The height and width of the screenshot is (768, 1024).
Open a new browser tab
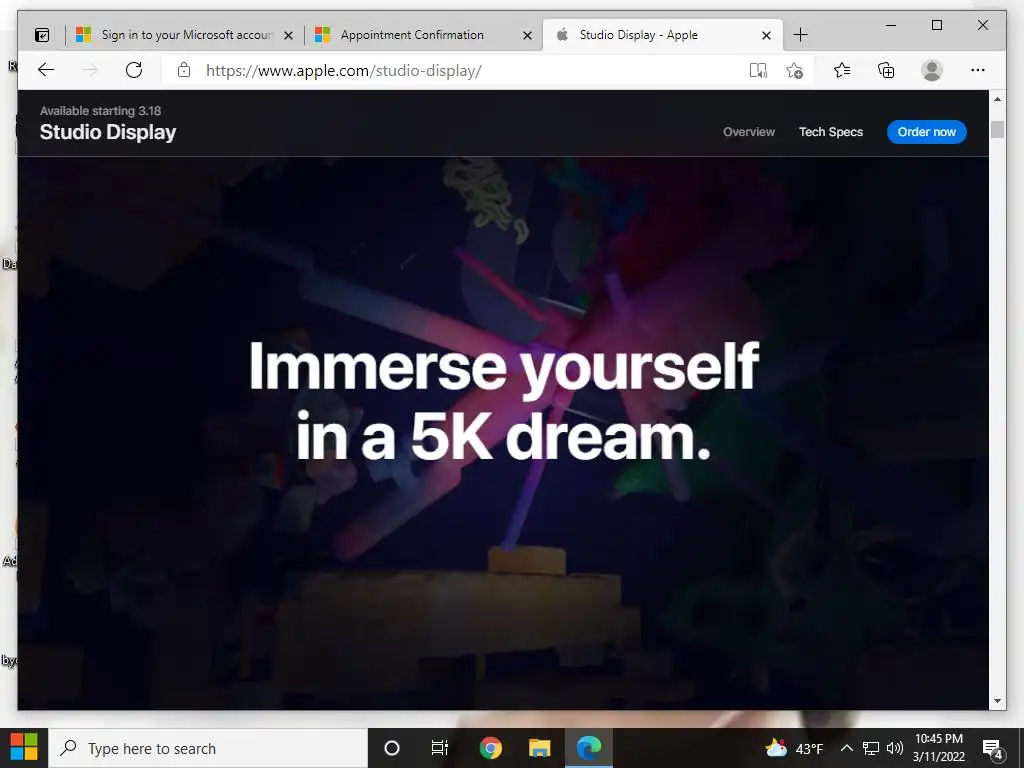(800, 35)
